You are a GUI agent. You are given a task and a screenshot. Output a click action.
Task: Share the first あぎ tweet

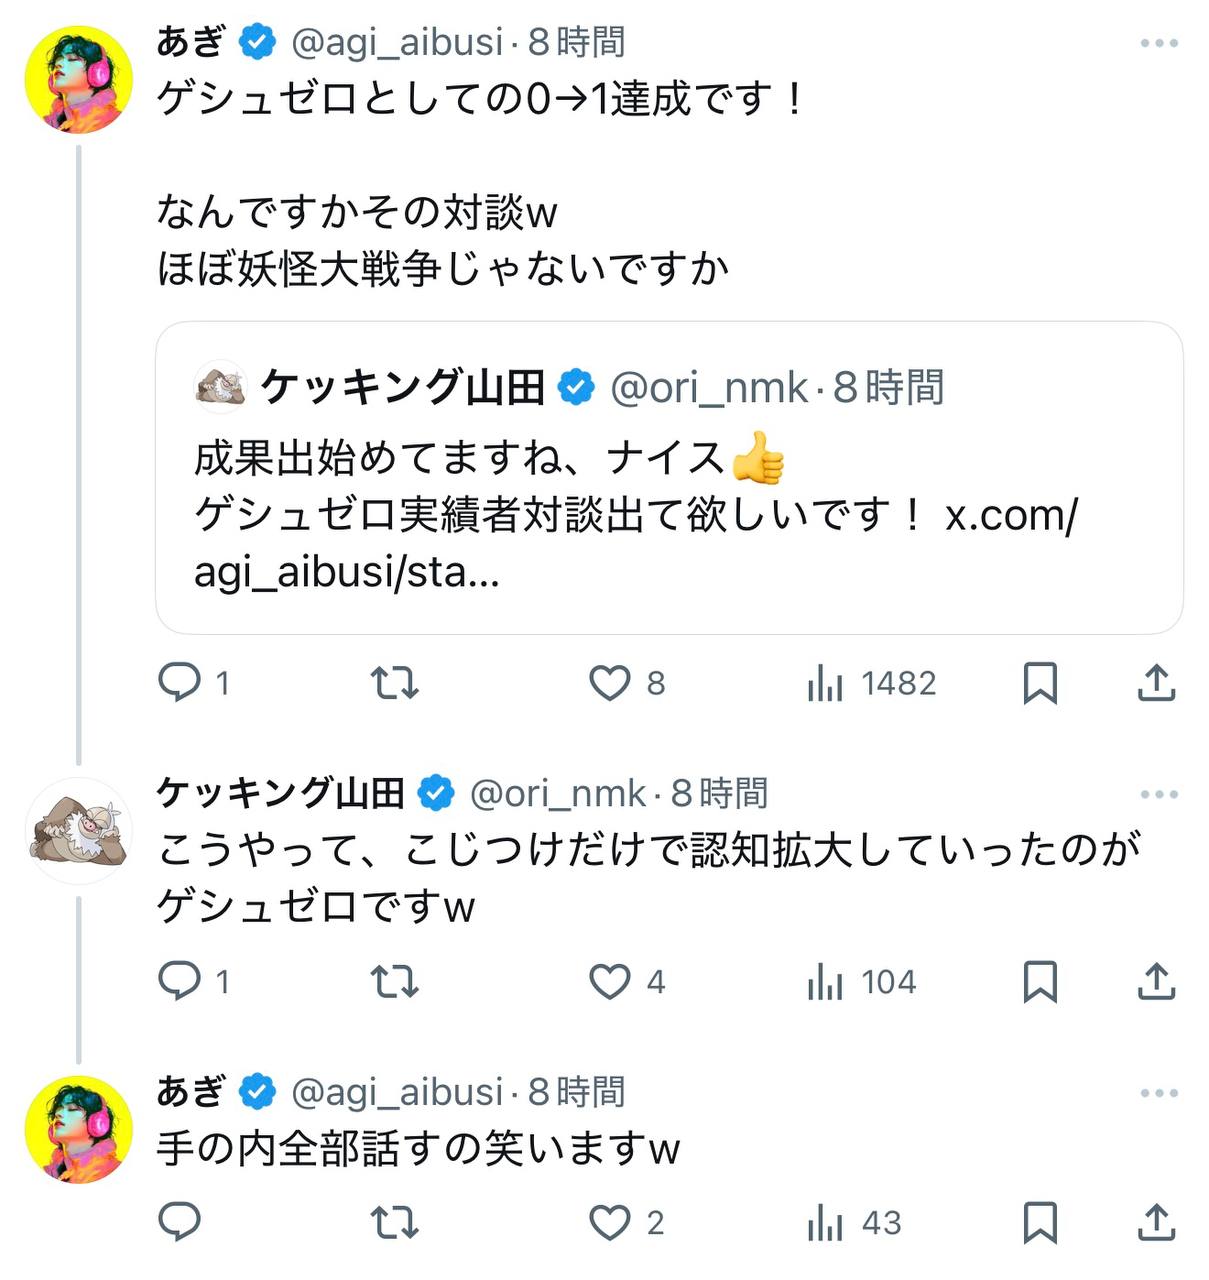pos(1156,683)
